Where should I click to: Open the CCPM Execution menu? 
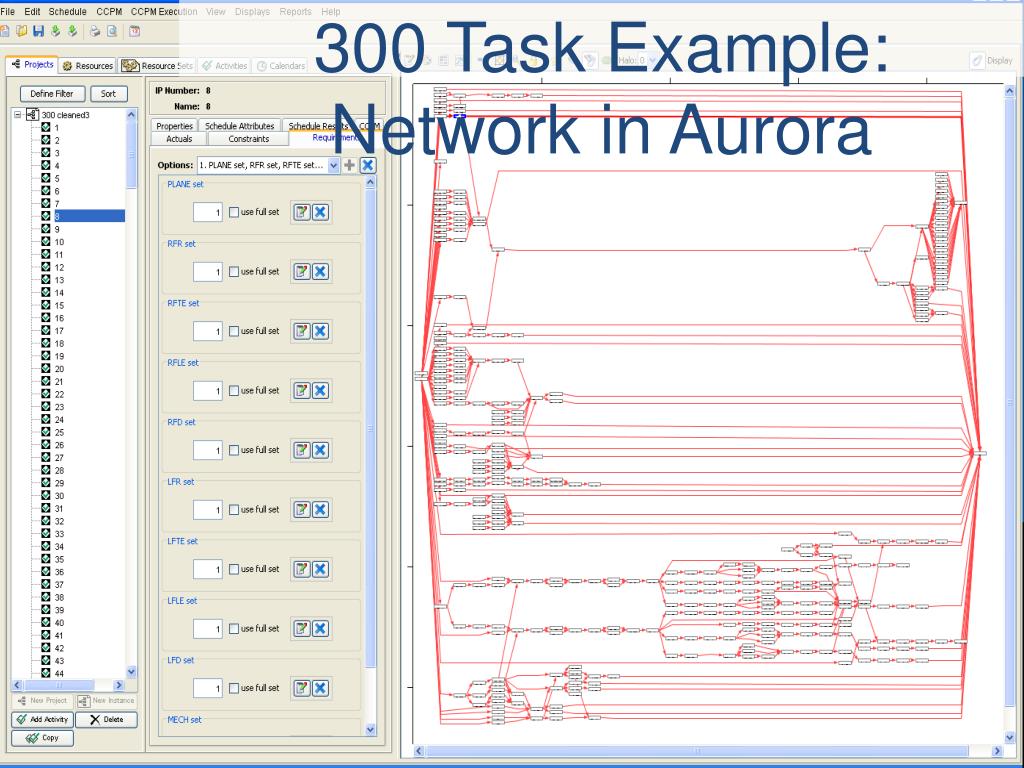click(x=164, y=11)
